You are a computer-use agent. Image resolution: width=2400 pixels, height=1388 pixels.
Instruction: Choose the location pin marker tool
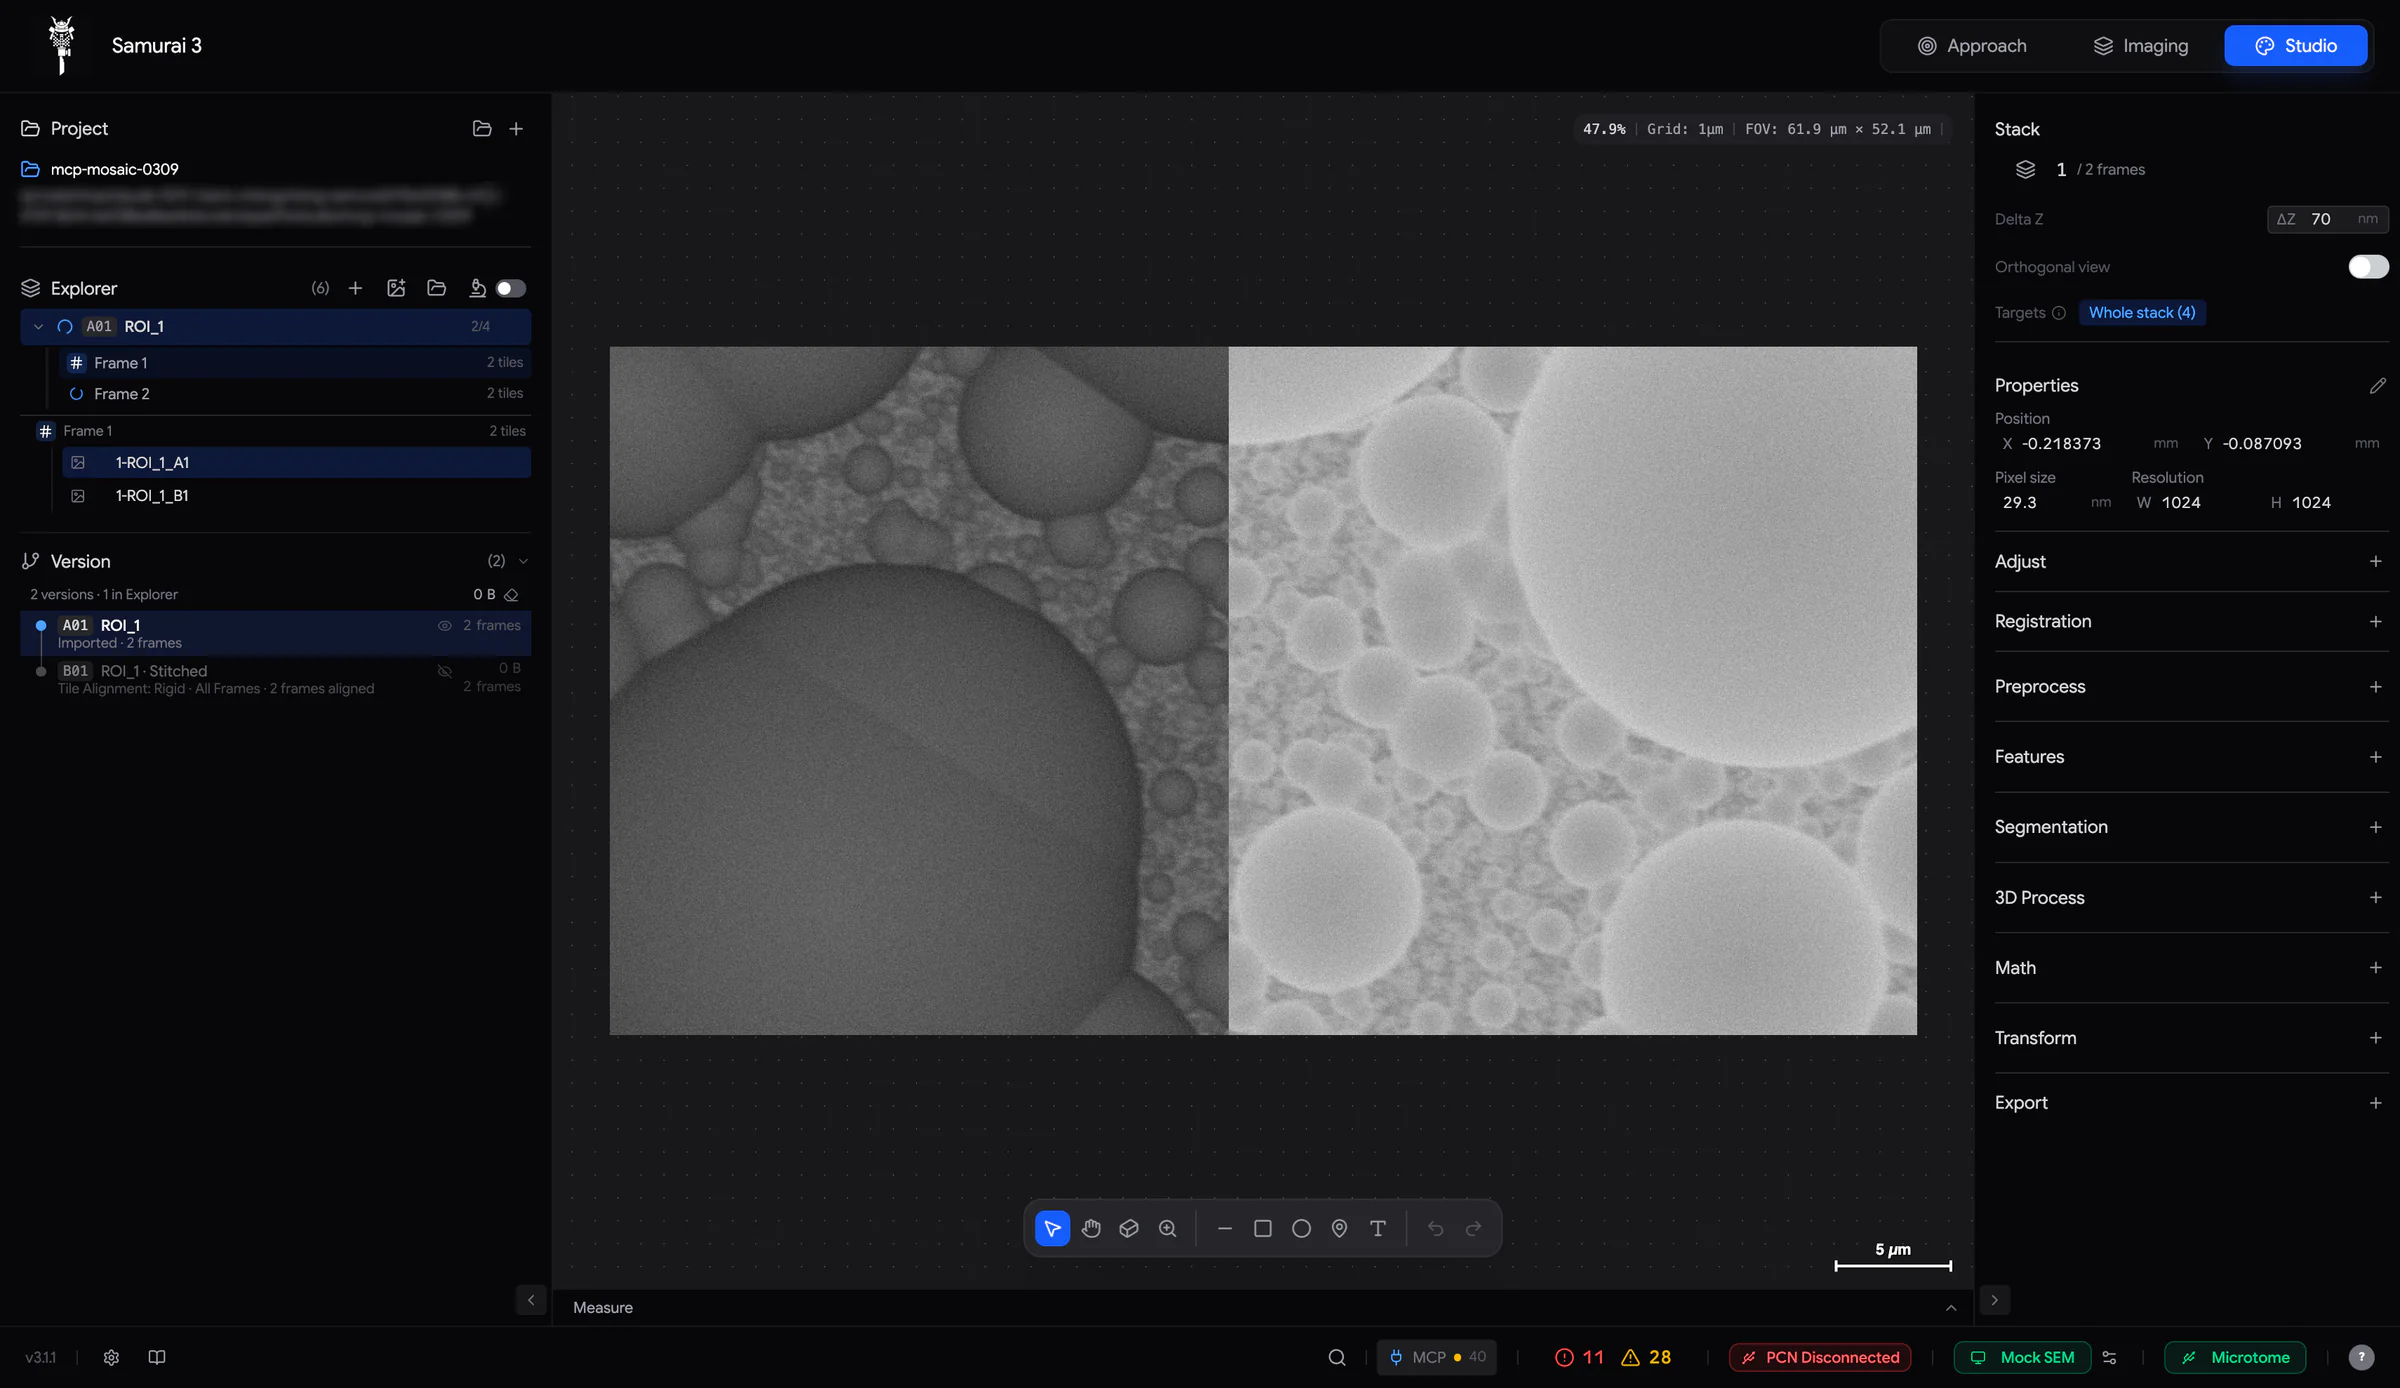(x=1339, y=1228)
